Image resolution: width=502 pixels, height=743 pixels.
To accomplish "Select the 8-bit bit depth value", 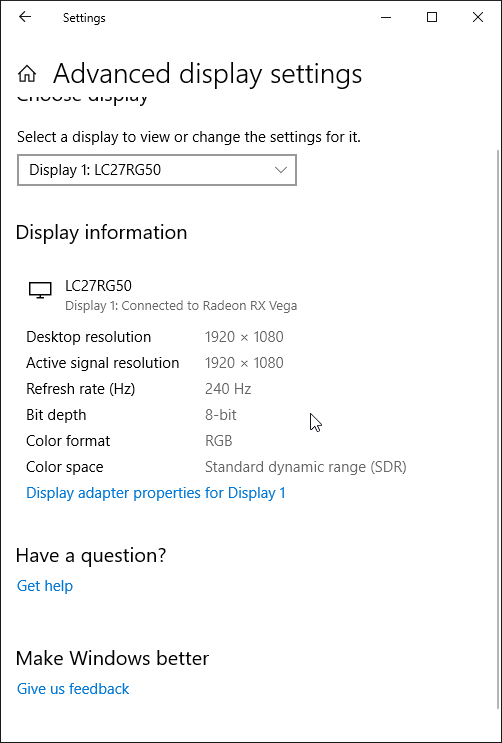I will click(220, 415).
